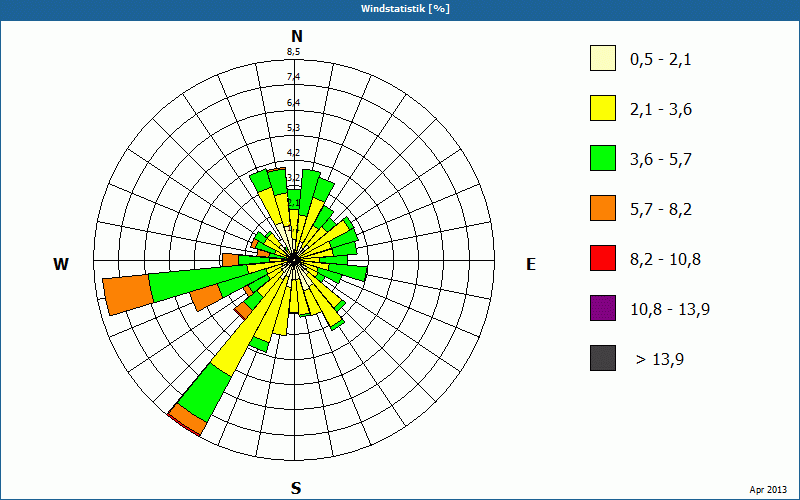The height and width of the screenshot is (500, 800).
Task: Click the 8,5 radial axis value
Action: pyautogui.click(x=293, y=52)
